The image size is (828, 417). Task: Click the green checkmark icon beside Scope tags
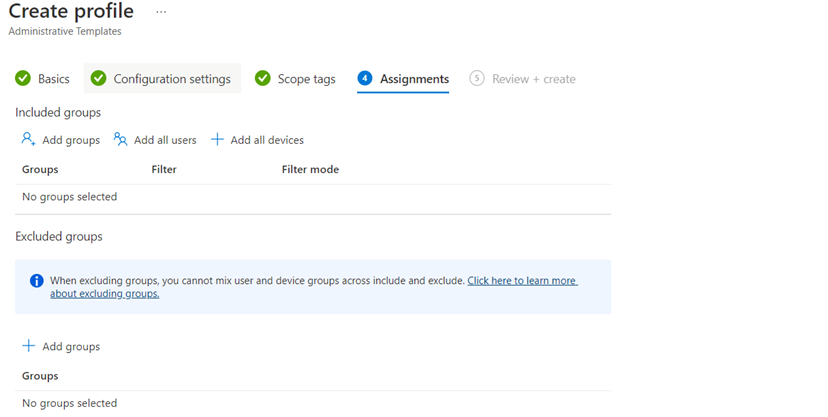[263, 79]
